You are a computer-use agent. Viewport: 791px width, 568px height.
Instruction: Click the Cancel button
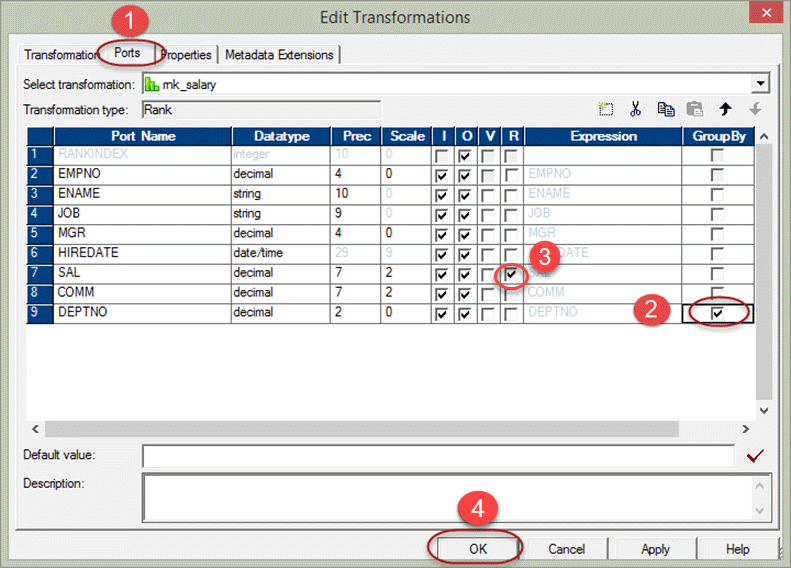click(567, 549)
